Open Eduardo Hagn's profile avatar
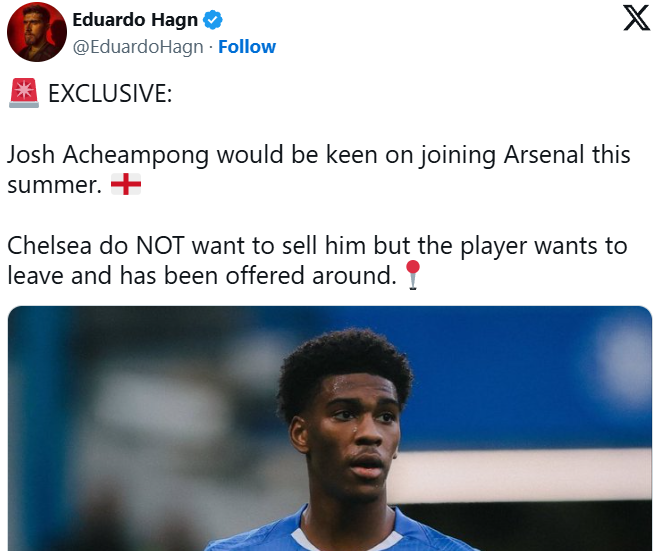 coord(37,32)
